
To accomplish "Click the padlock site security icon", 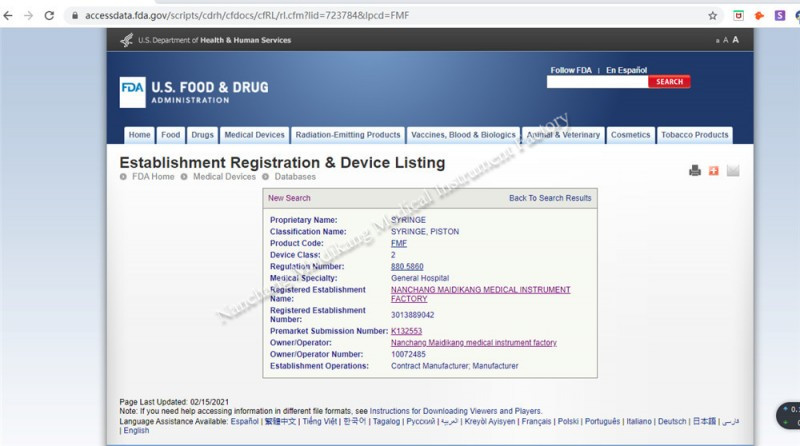I will 75,16.
